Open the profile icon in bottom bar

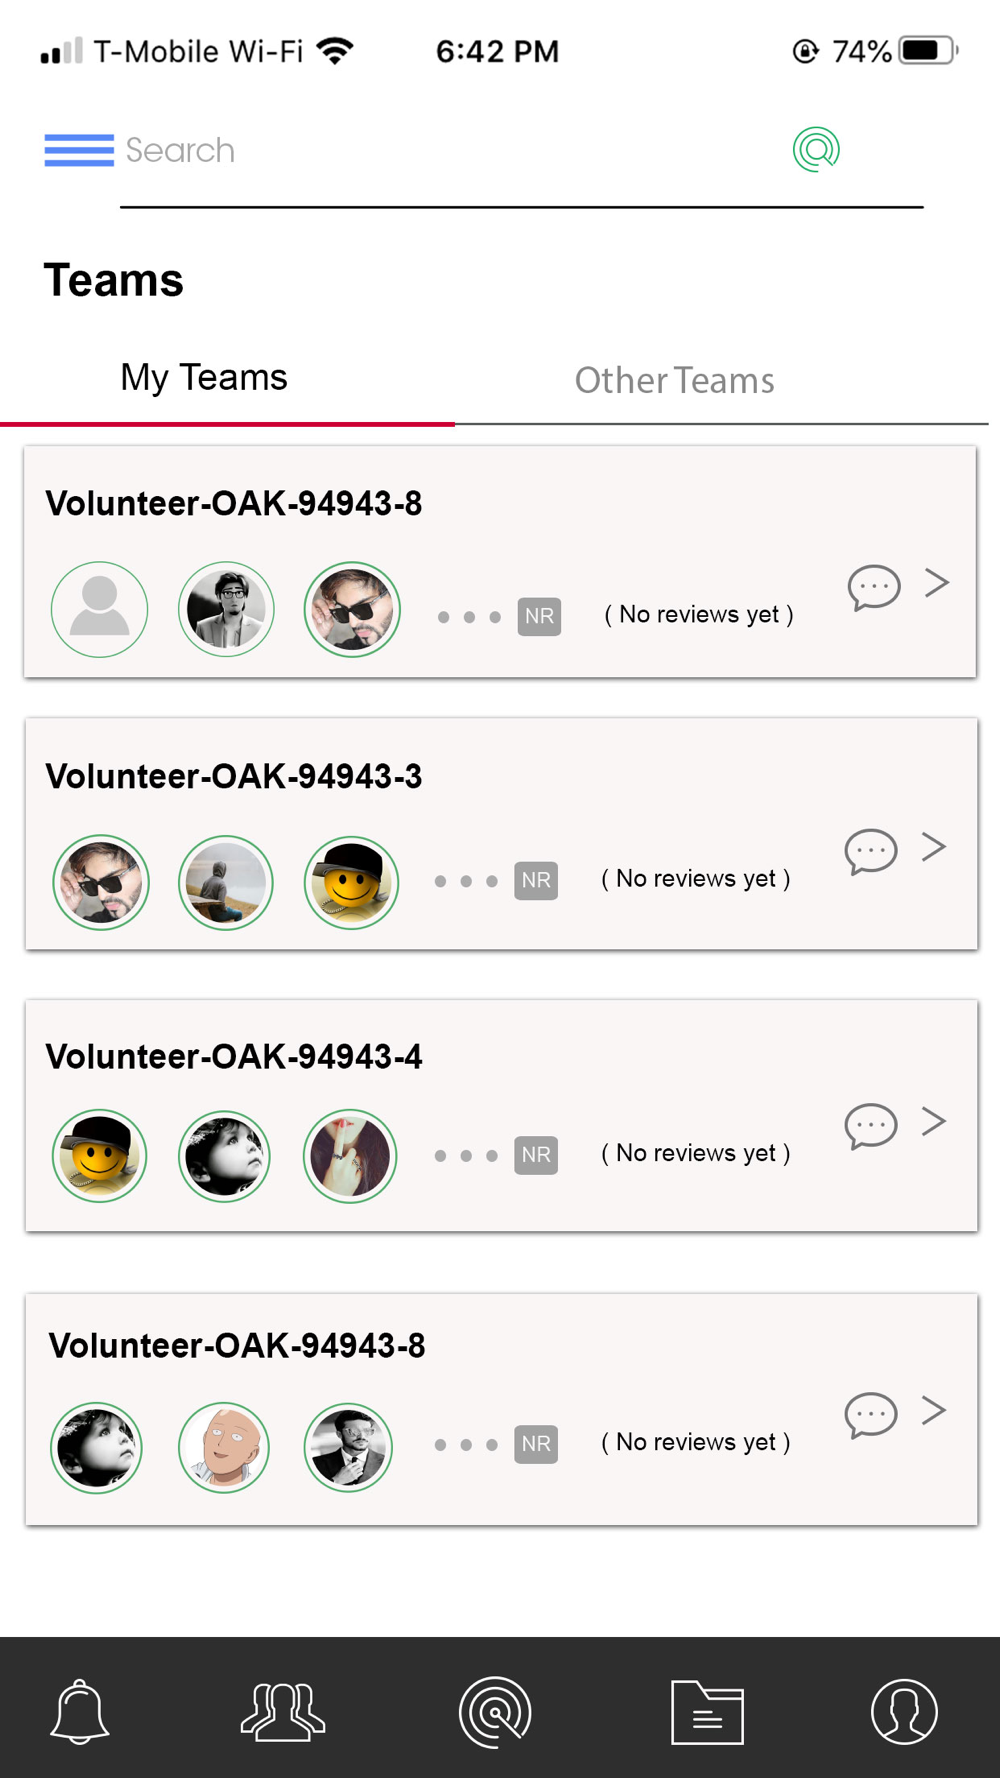pos(904,1712)
